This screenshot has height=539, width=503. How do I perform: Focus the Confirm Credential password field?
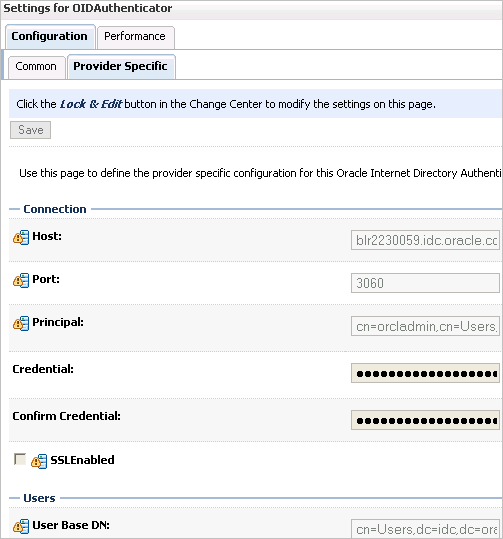425,420
